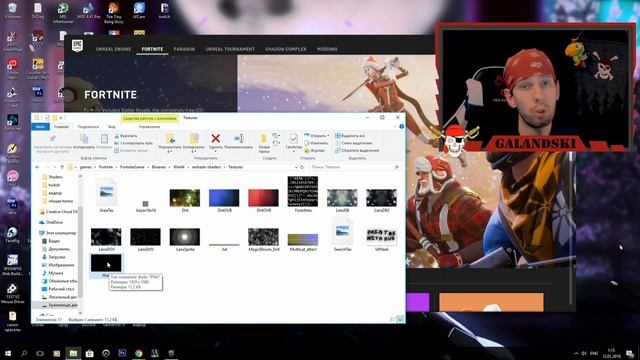Screen dimensions: 640x360
Task: Switch to the Home ribbon tab
Action: (61, 127)
